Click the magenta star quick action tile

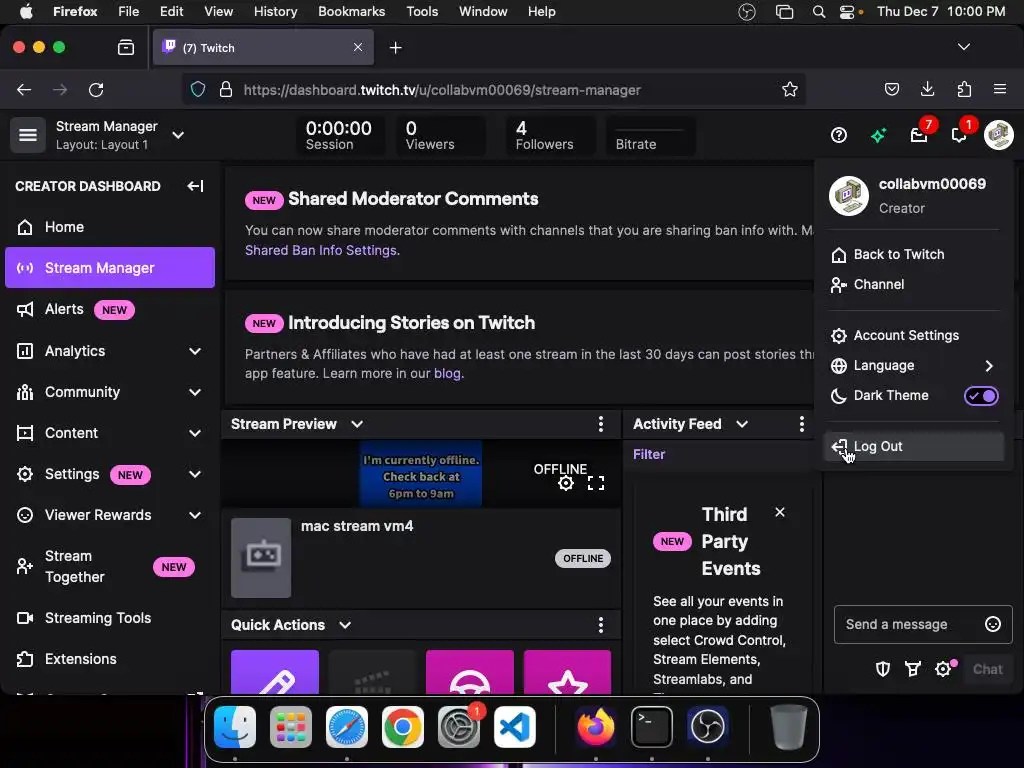(567, 671)
